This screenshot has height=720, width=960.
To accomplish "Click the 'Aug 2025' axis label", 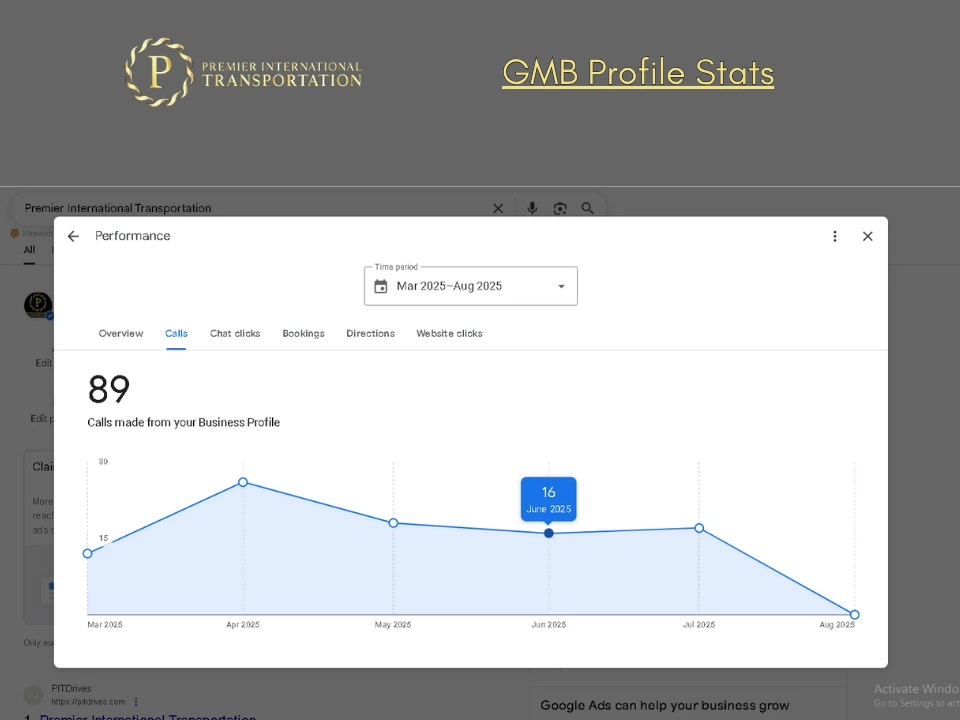I will tap(837, 625).
